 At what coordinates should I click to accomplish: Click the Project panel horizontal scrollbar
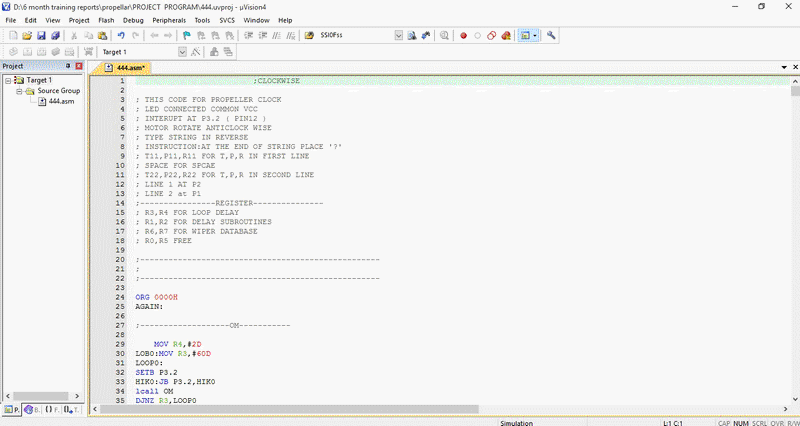pyautogui.click(x=42, y=396)
